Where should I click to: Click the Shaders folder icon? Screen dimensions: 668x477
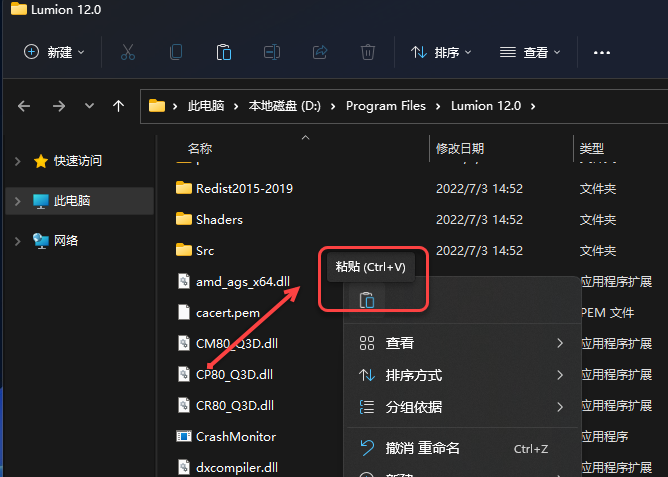coord(184,219)
